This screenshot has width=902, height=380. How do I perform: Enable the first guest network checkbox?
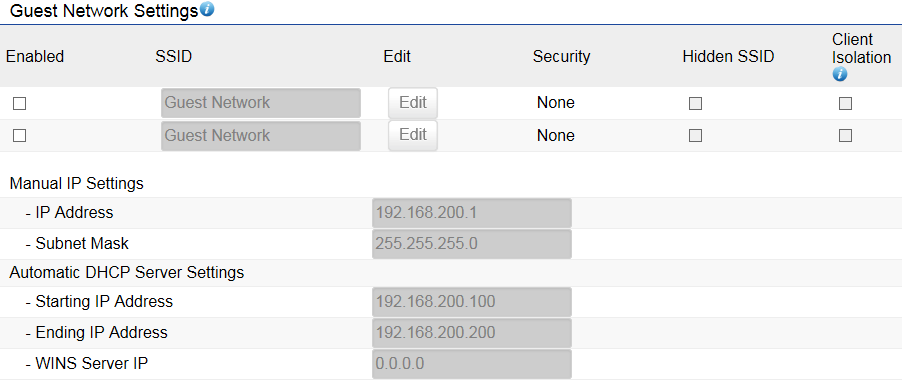click(20, 103)
